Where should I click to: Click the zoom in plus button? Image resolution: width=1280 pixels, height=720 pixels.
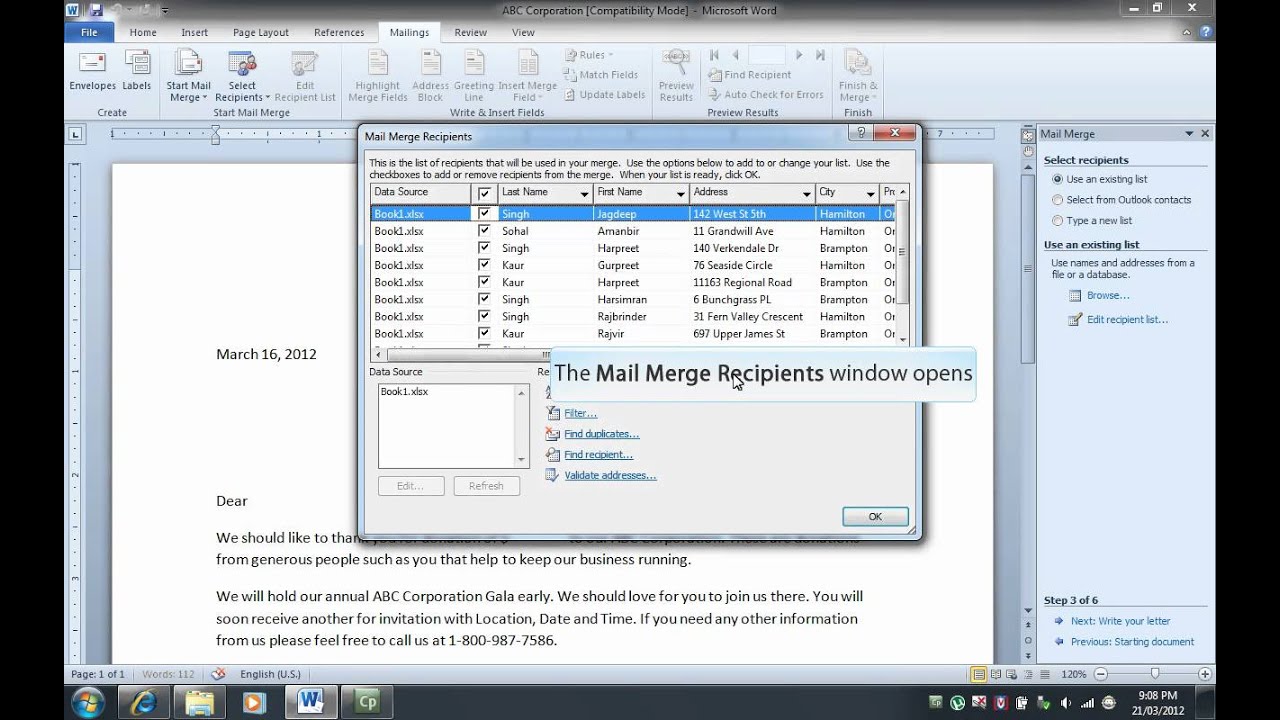click(x=1205, y=674)
